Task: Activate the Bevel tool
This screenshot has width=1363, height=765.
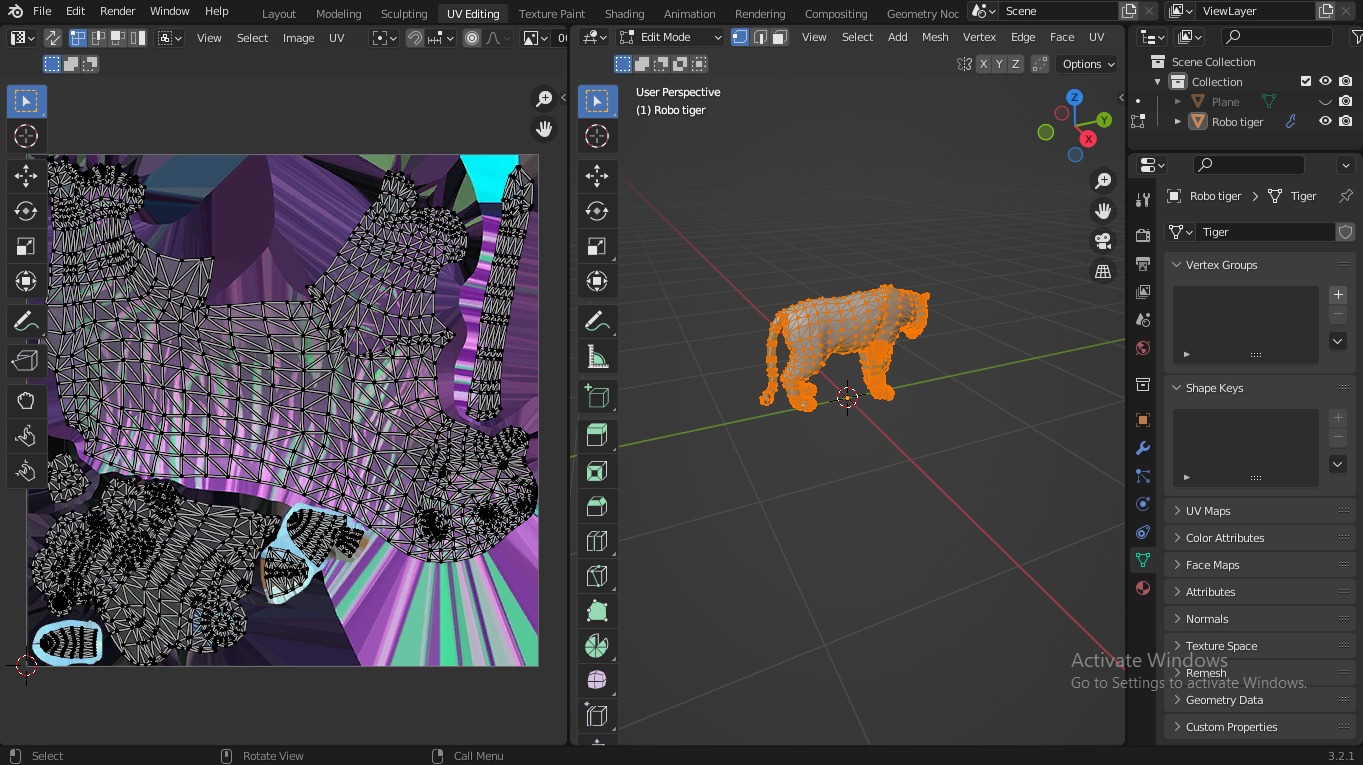Action: coord(597,506)
